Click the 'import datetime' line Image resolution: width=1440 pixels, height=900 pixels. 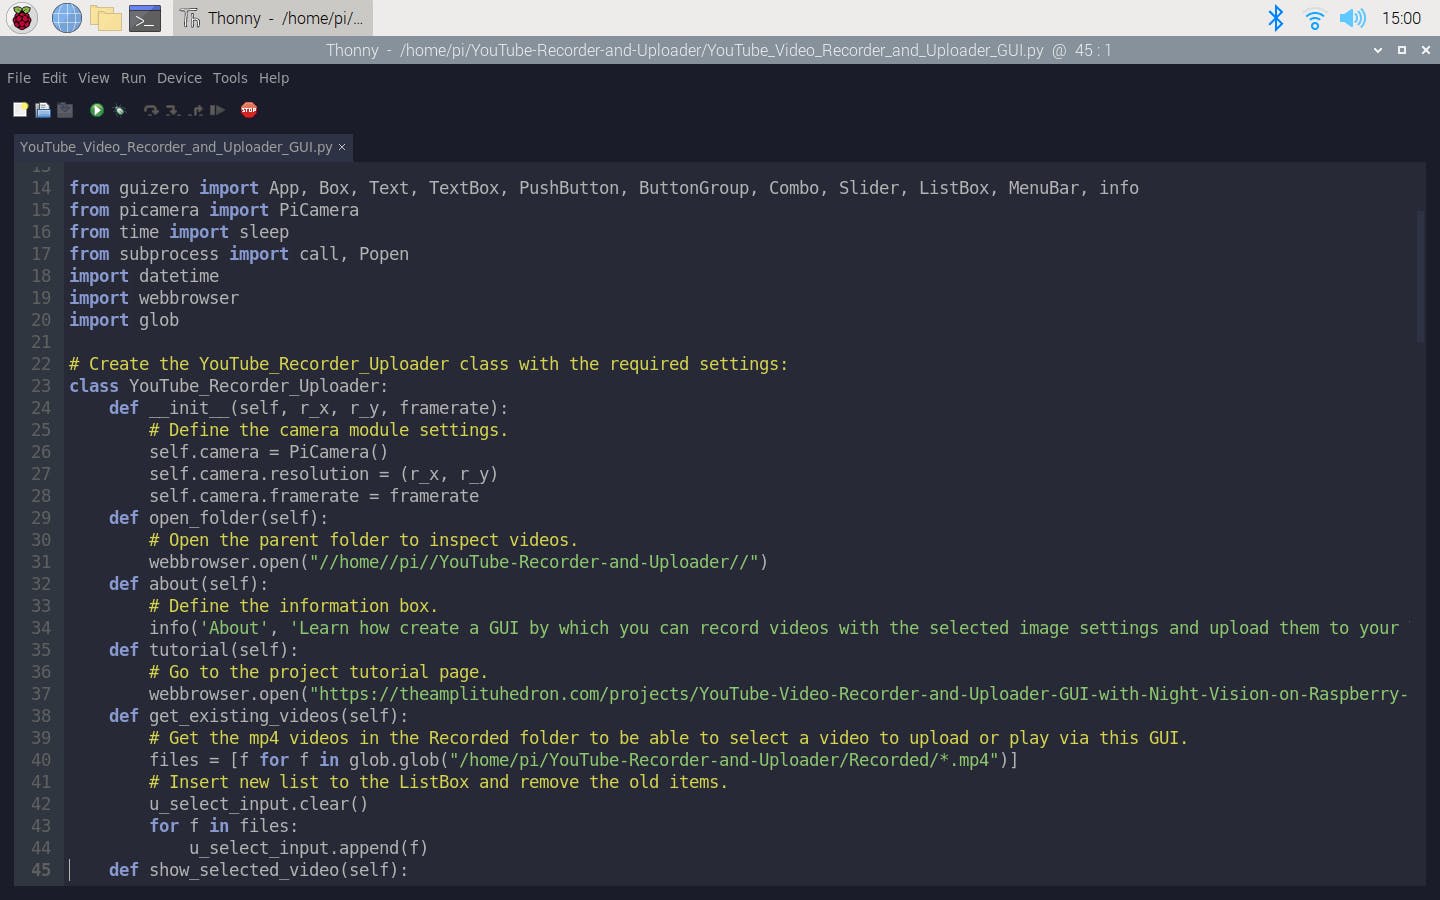(144, 276)
